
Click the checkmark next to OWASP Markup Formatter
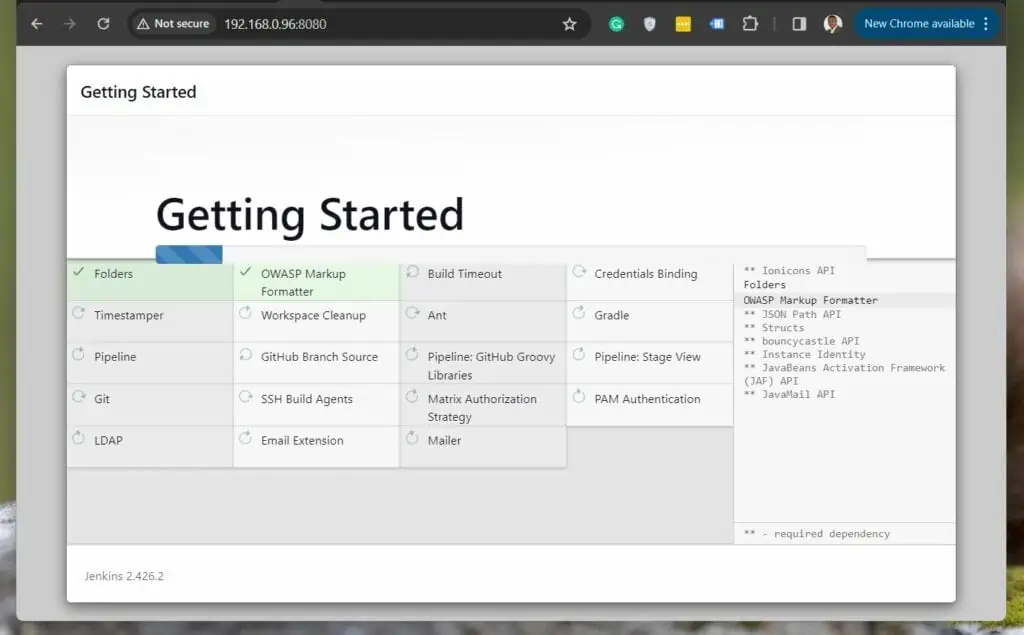pyautogui.click(x=246, y=272)
